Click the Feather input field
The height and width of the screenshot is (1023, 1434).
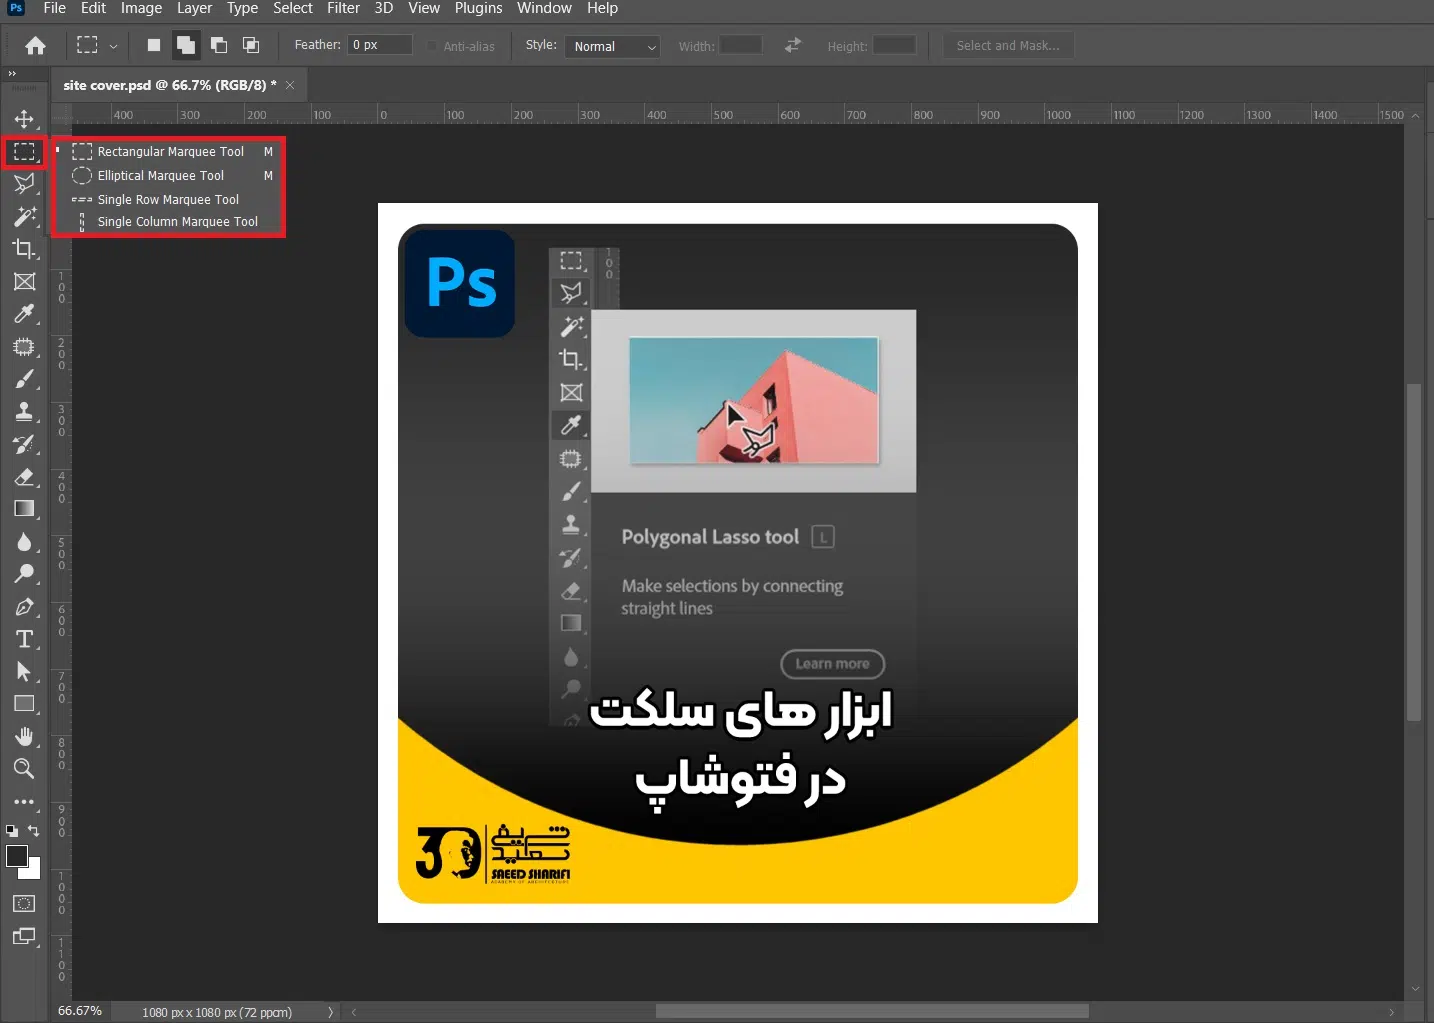pos(379,45)
